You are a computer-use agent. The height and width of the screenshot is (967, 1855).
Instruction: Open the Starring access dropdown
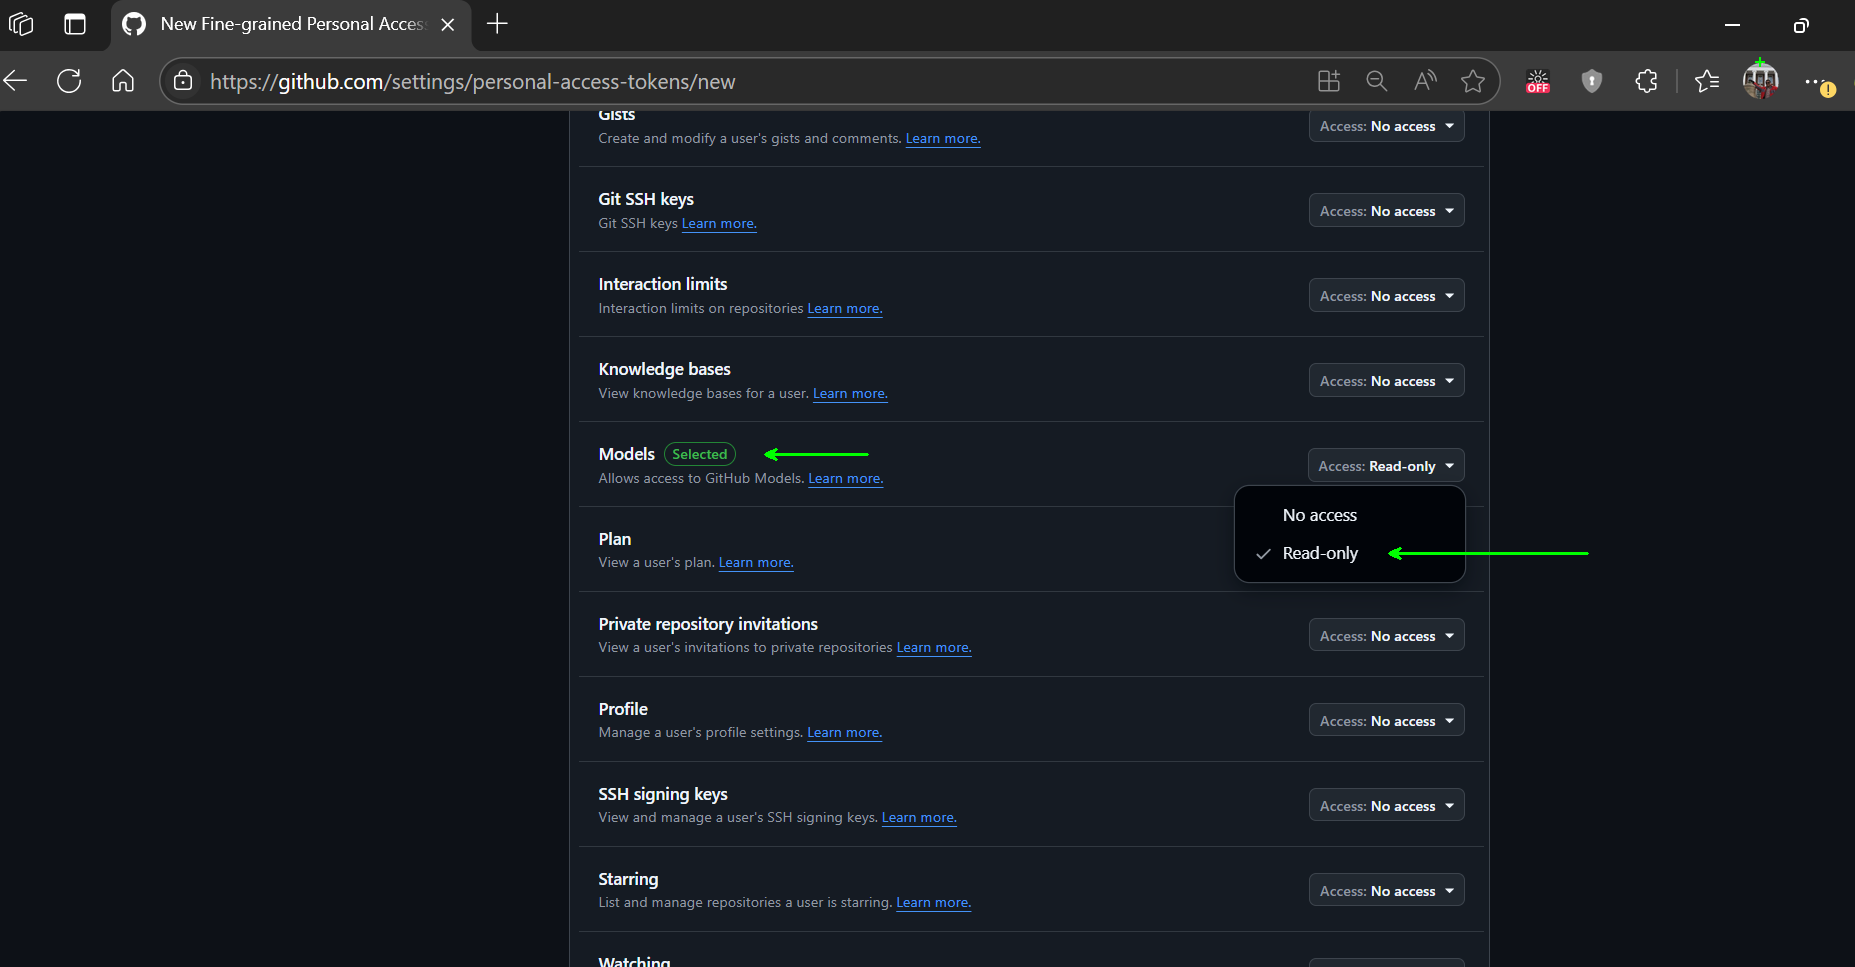[1386, 891]
